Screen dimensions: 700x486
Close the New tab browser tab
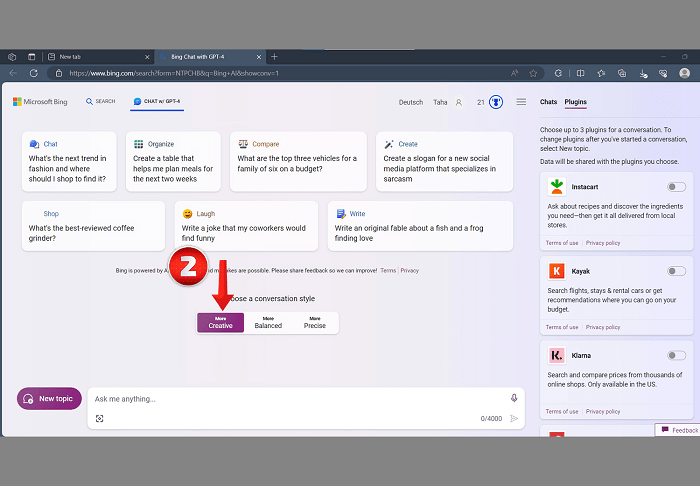pos(147,57)
